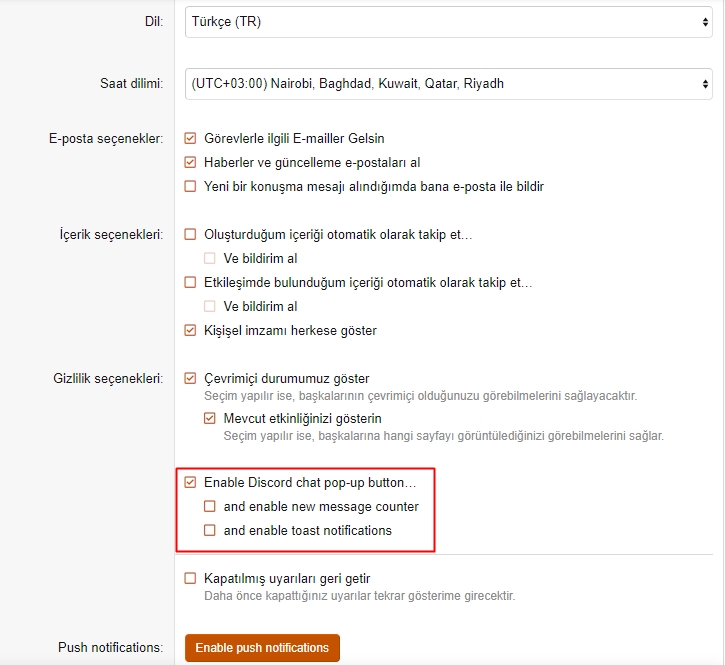Enable email on new conversation message
Image resolution: width=725 pixels, height=665 pixels.
191,186
